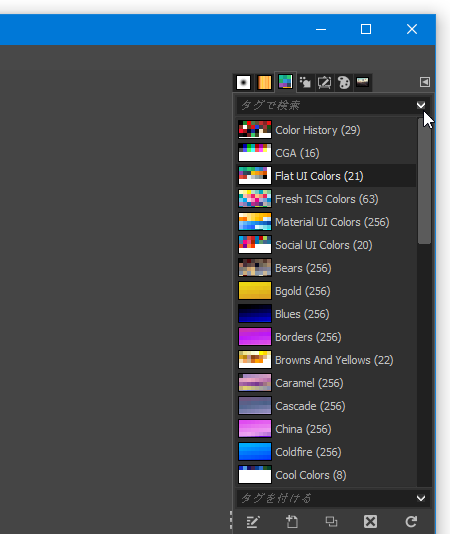
Task: Click the tag search input field
Action: 326,105
